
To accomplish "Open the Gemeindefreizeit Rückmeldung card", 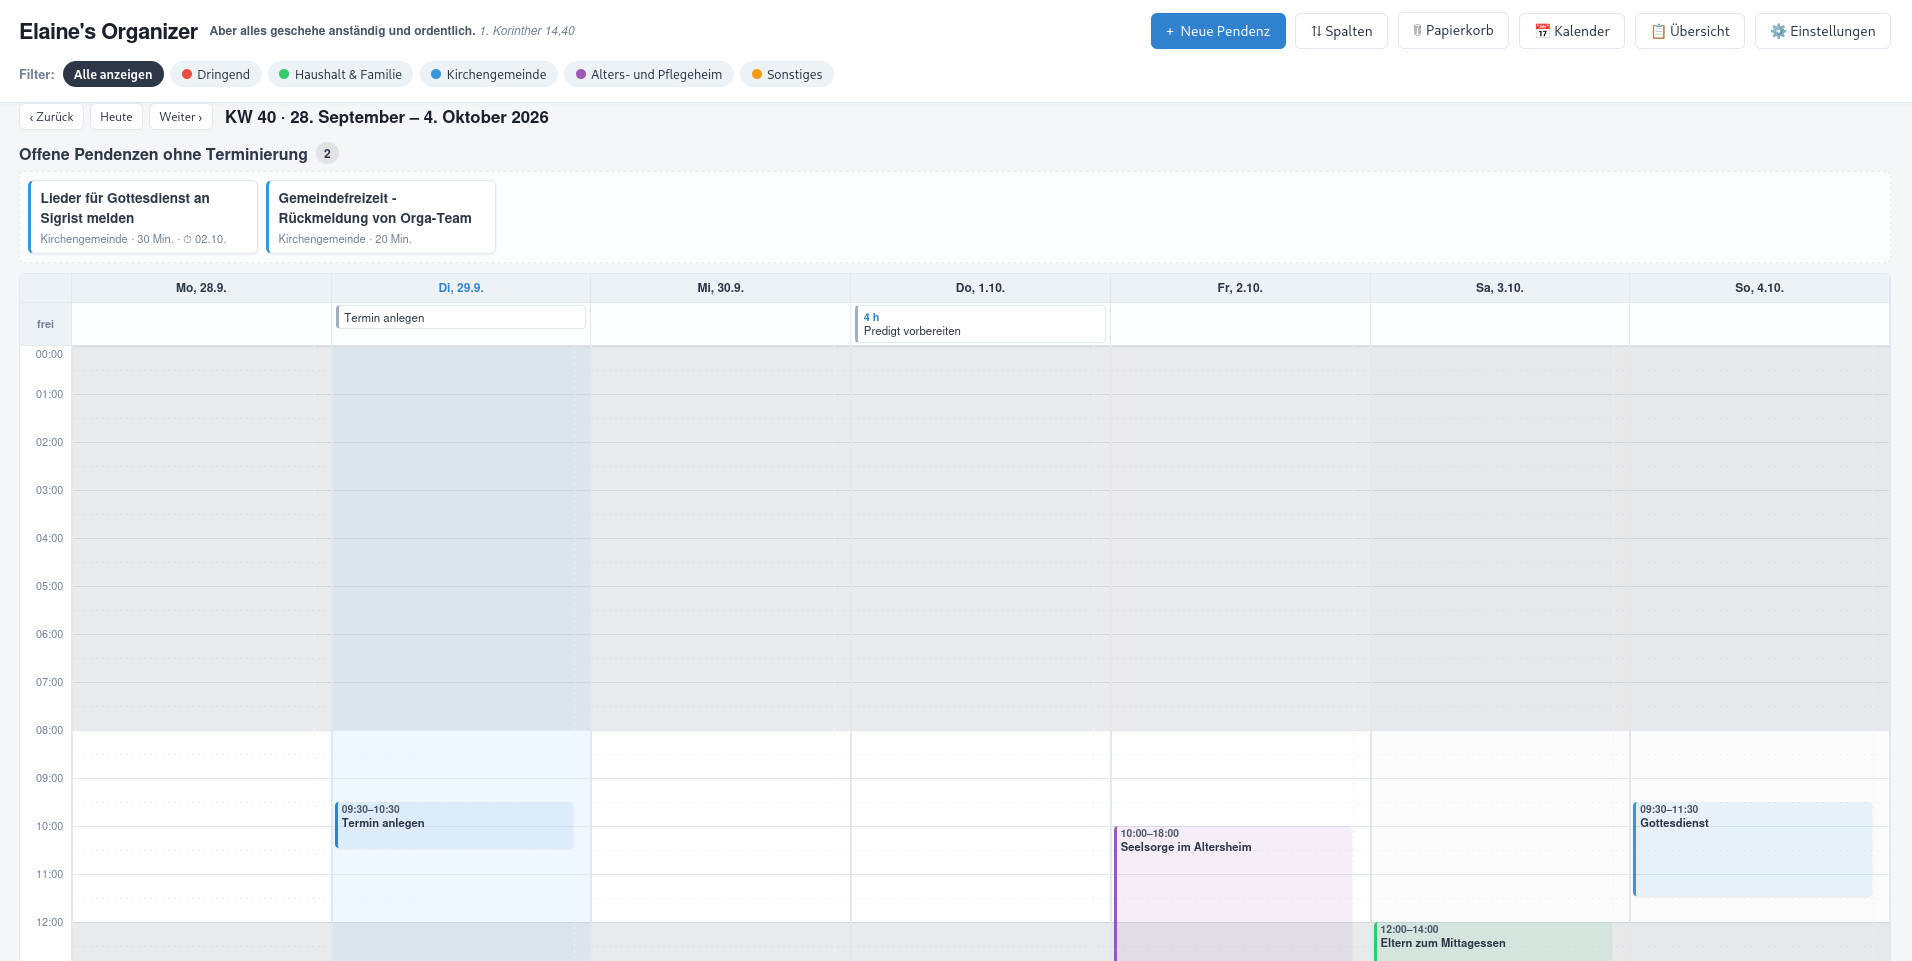I will [x=381, y=217].
